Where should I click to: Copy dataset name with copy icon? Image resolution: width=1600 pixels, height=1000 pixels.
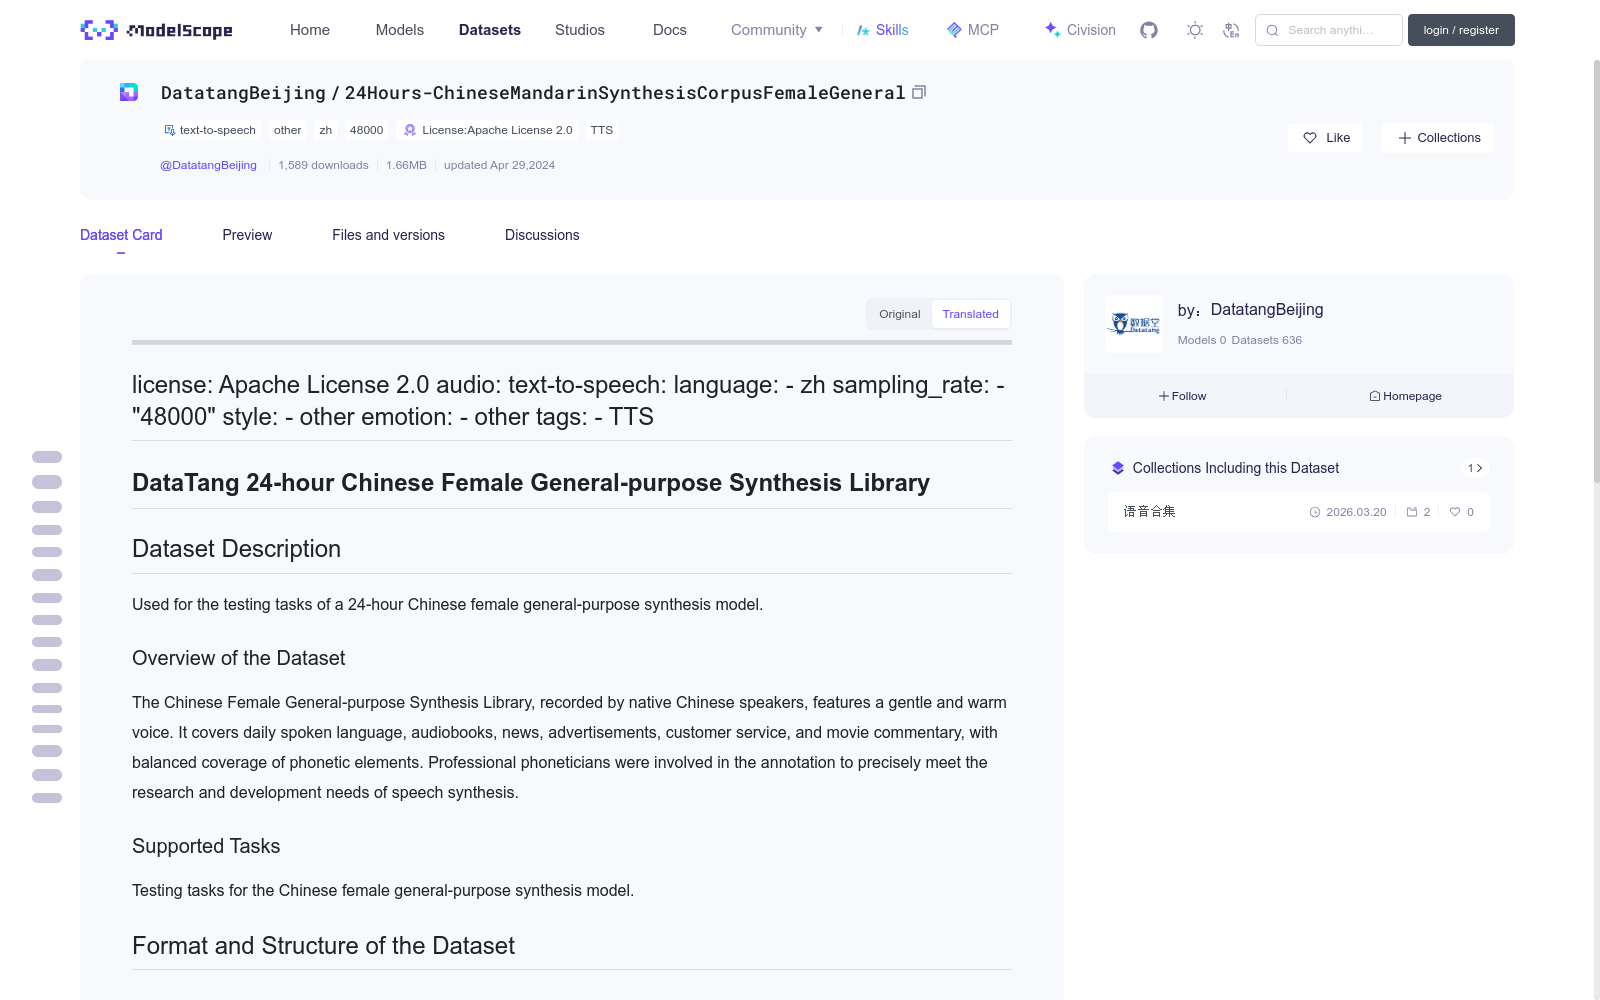pos(919,92)
